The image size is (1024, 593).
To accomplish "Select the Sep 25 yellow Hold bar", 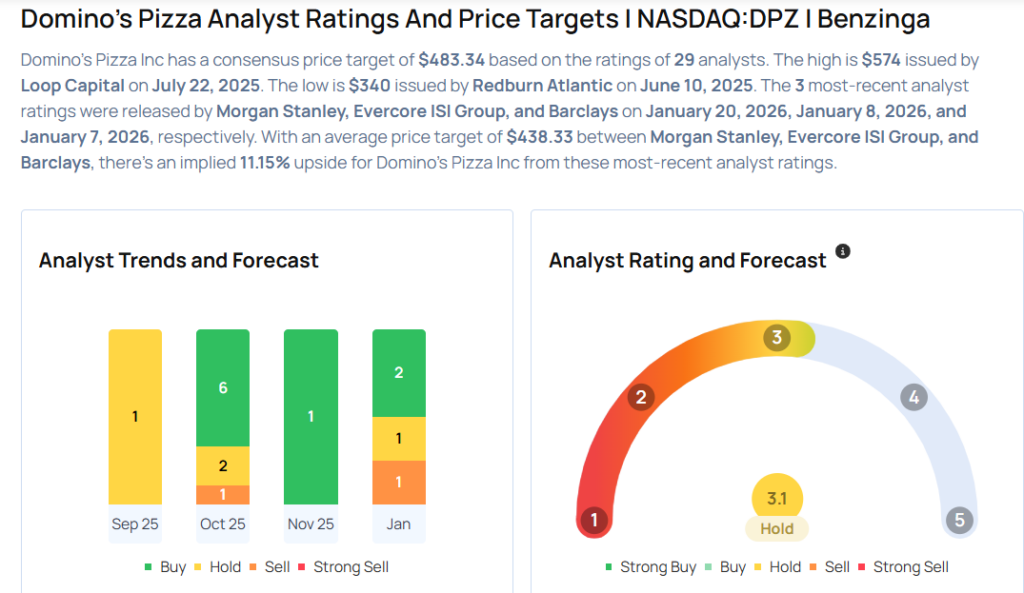I will [135, 417].
